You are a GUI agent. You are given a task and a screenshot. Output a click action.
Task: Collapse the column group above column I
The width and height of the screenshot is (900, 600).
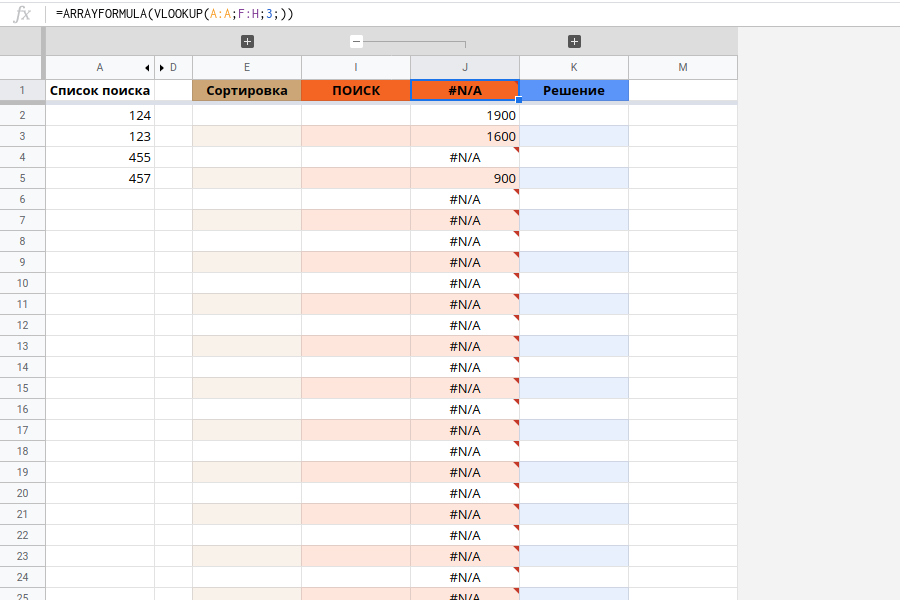(x=356, y=42)
